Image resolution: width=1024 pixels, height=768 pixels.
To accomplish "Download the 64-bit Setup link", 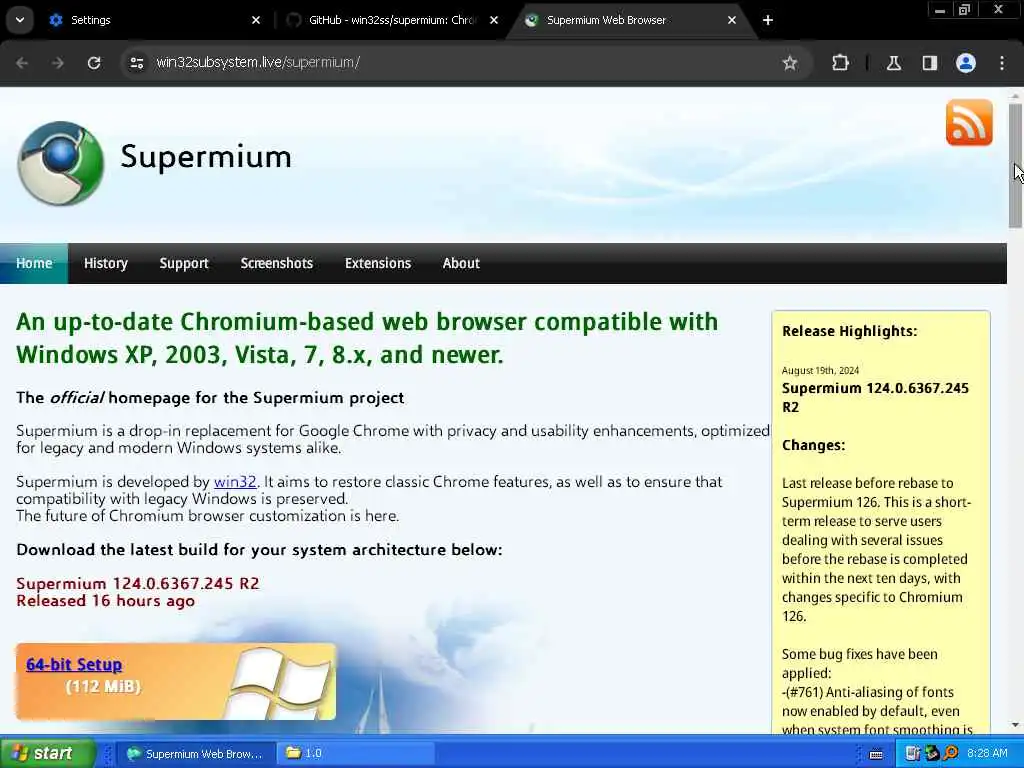I will coord(74,665).
